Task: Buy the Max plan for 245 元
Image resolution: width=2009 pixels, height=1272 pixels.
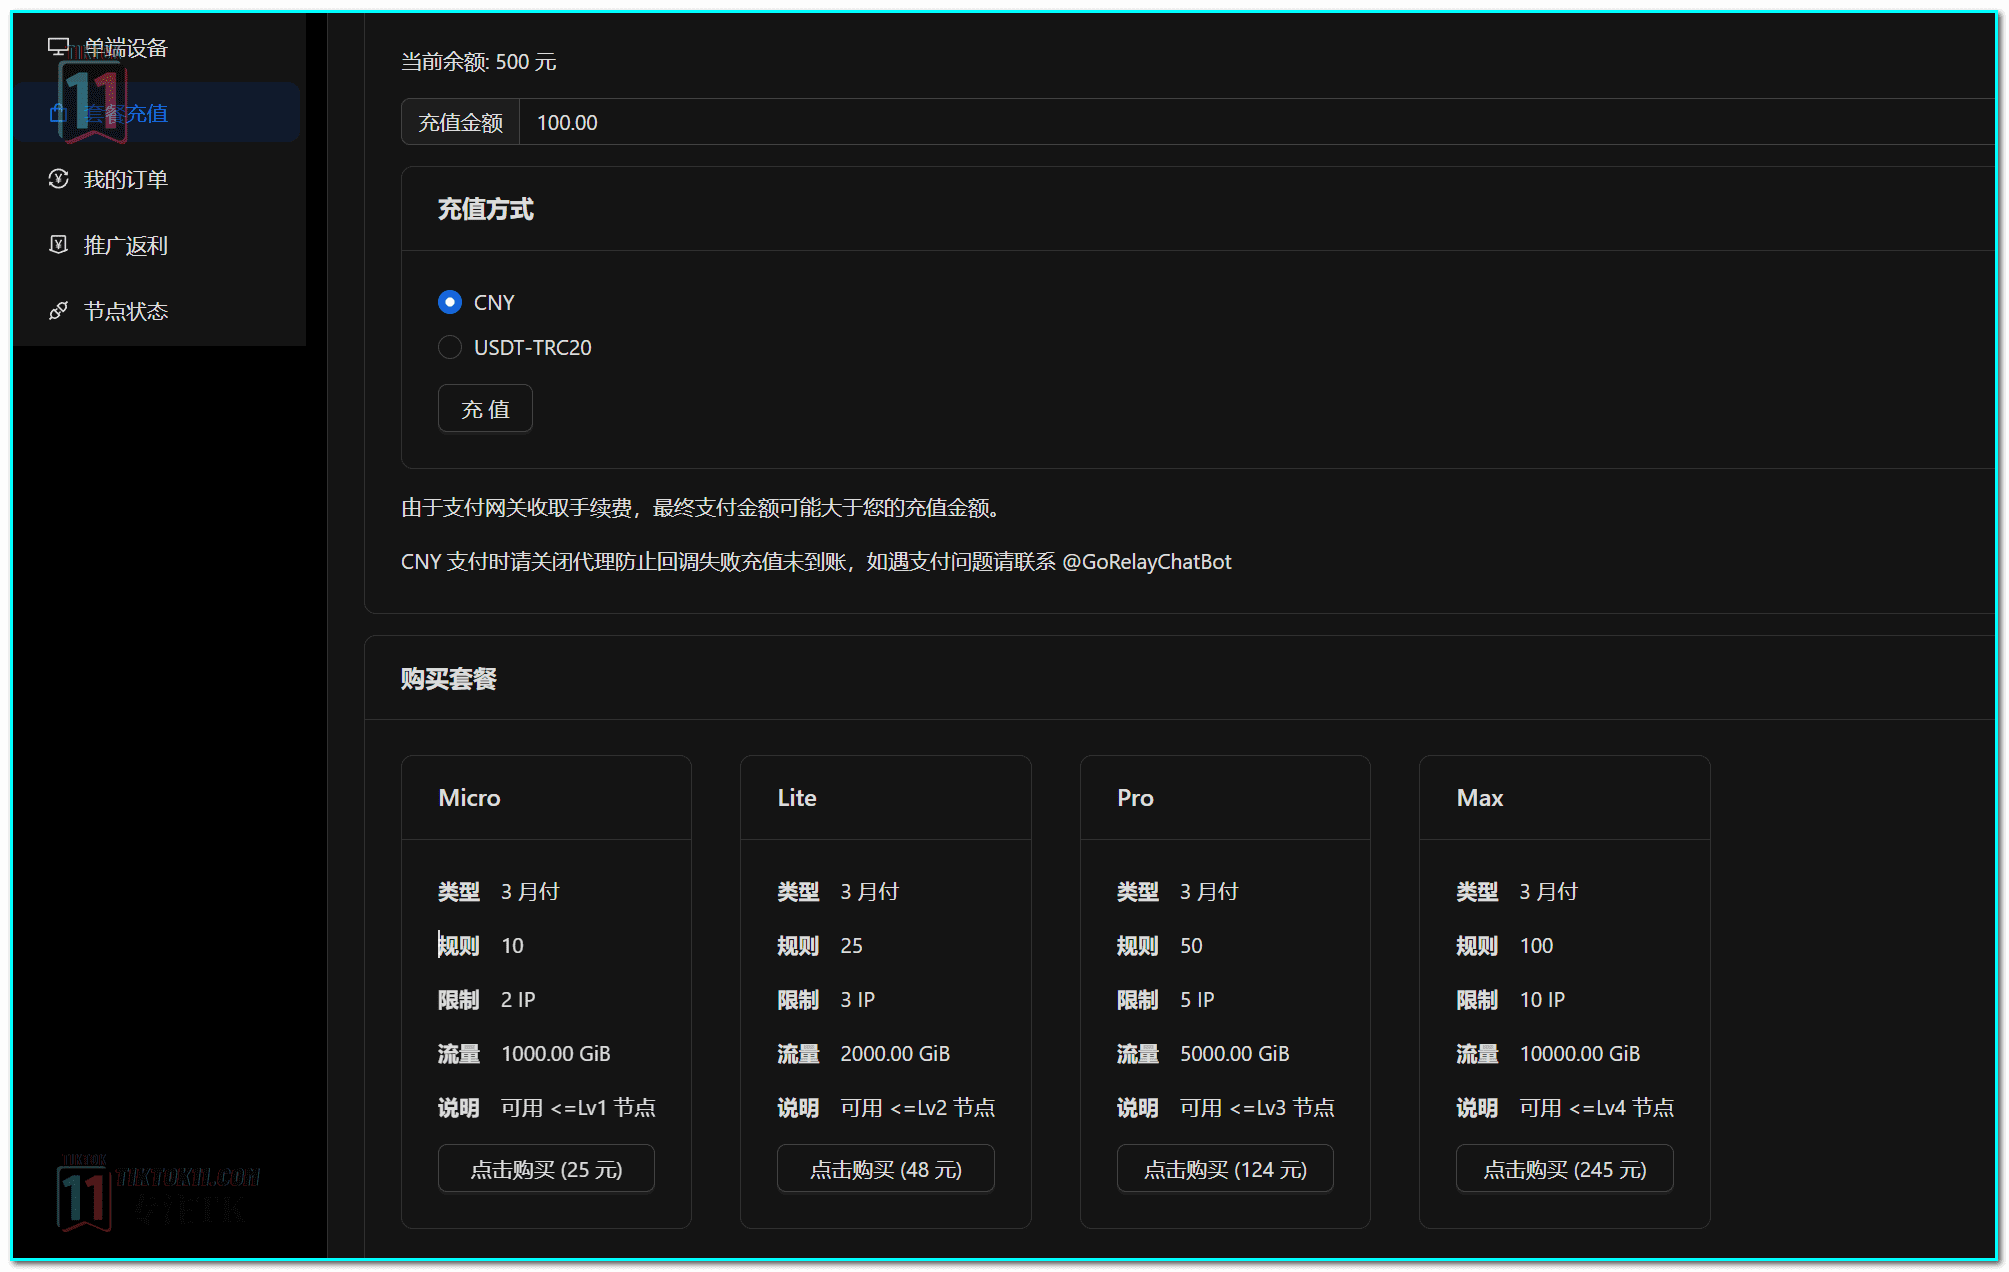Action: 1565,1169
